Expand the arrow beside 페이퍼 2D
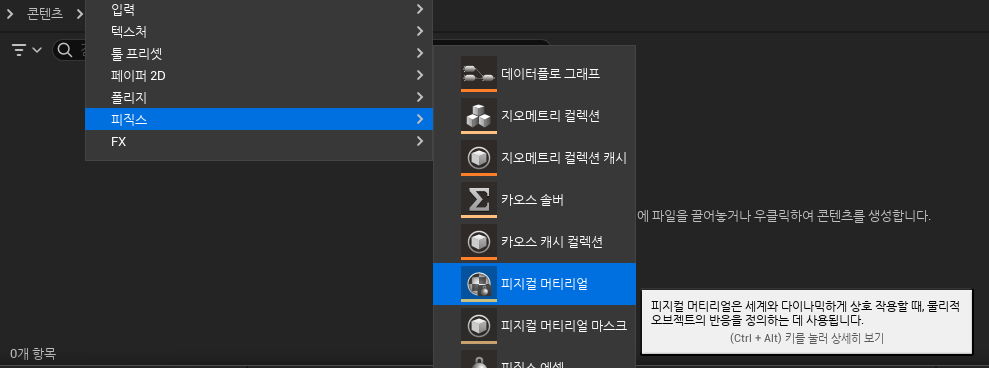Screen dimensions: 989x368 pos(420,75)
